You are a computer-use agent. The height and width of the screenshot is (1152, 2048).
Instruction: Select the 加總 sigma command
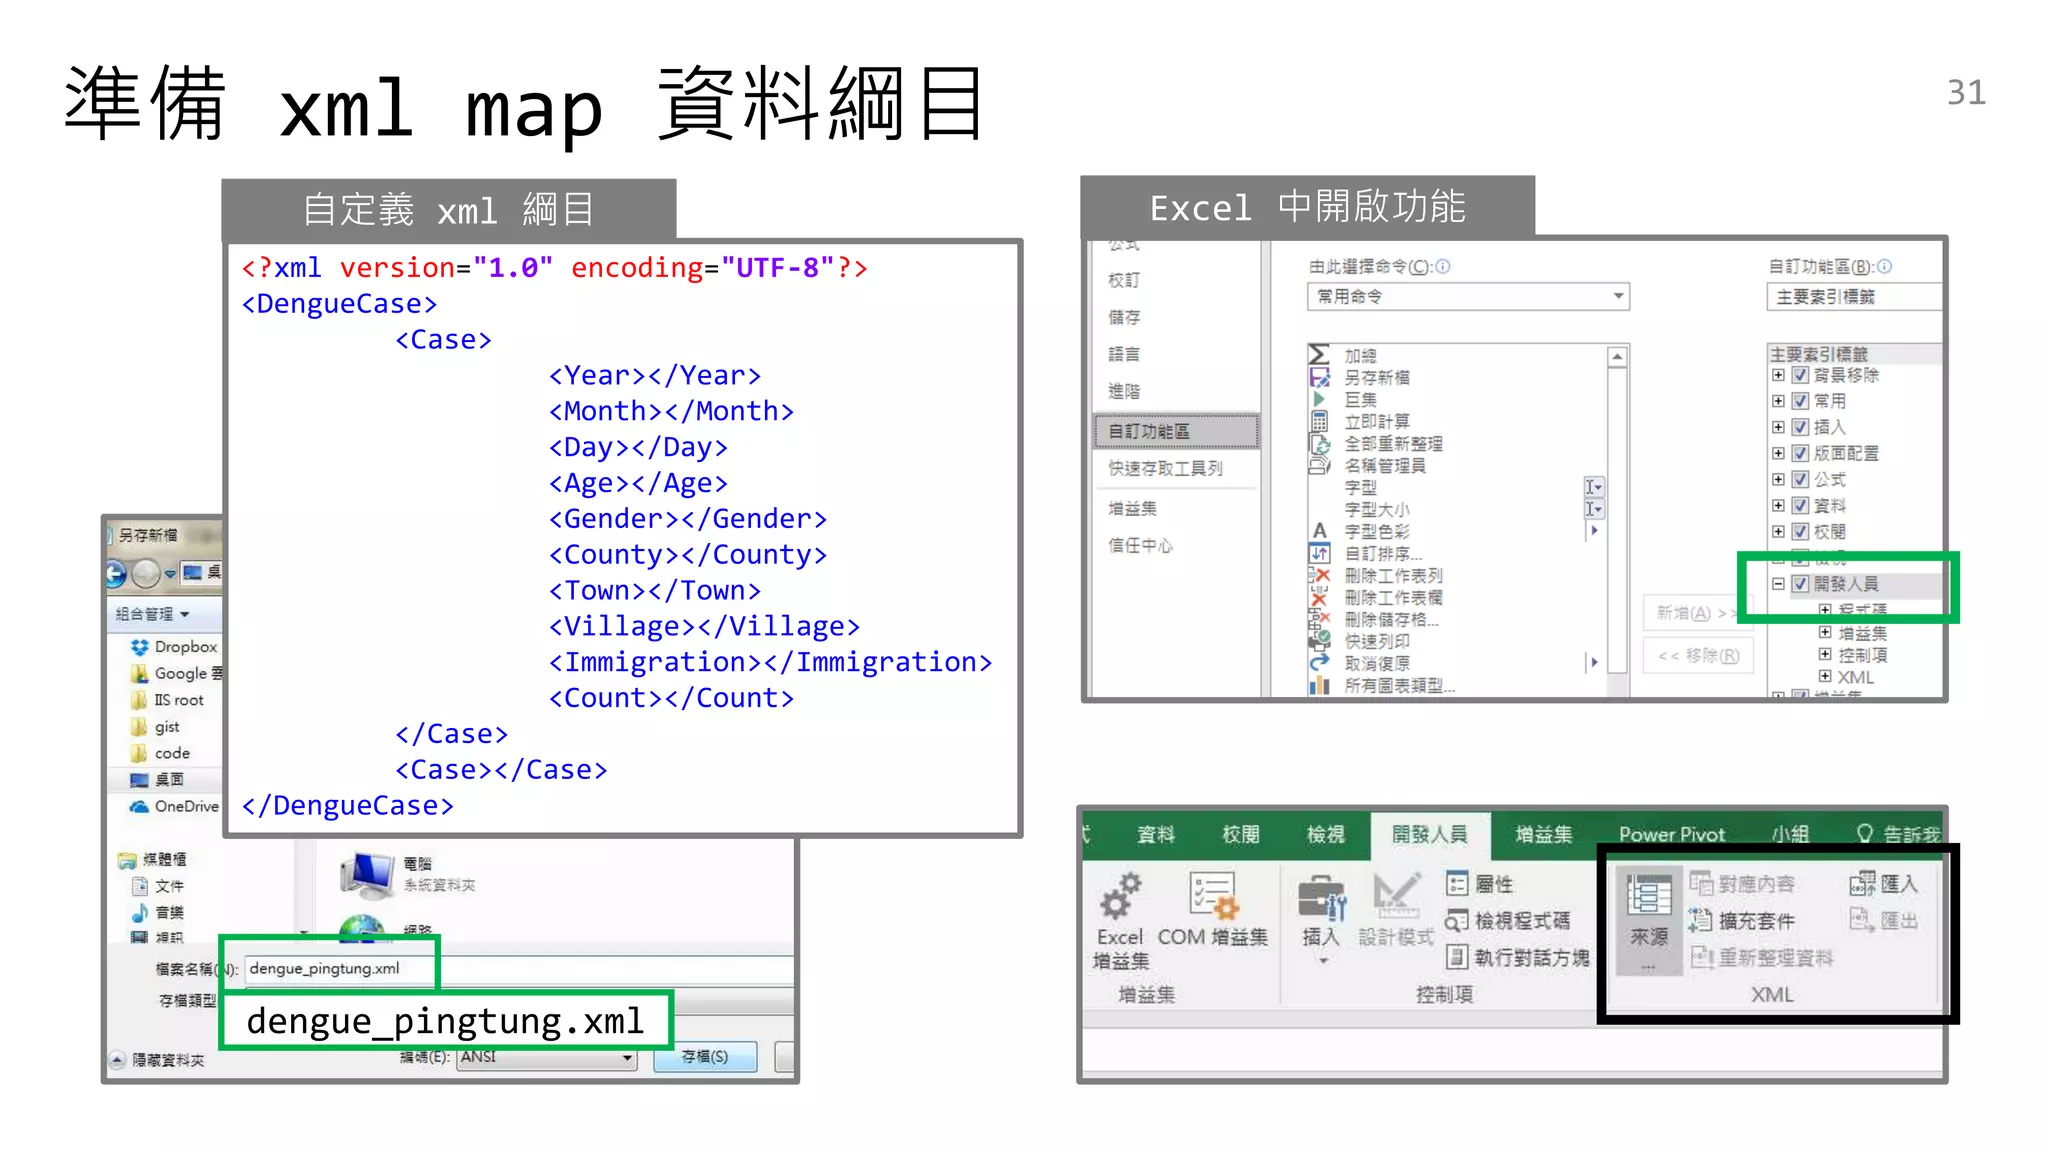click(x=1345, y=355)
